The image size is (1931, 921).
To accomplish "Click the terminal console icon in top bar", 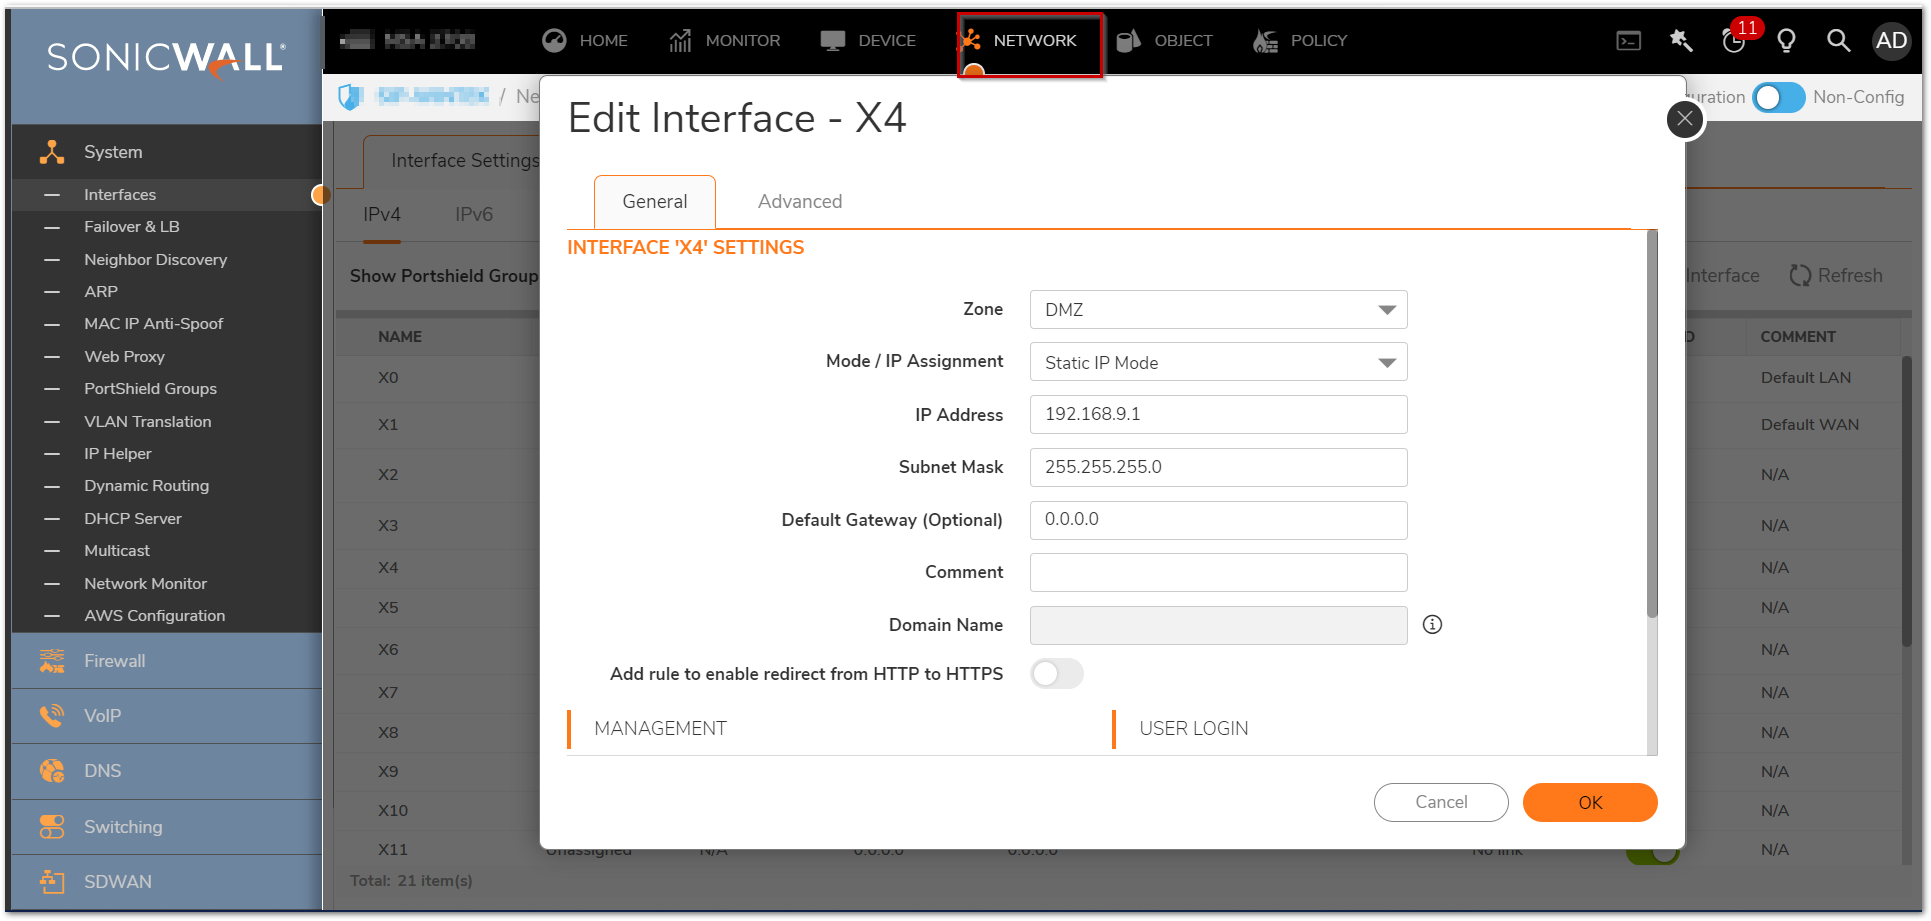I will 1628,41.
